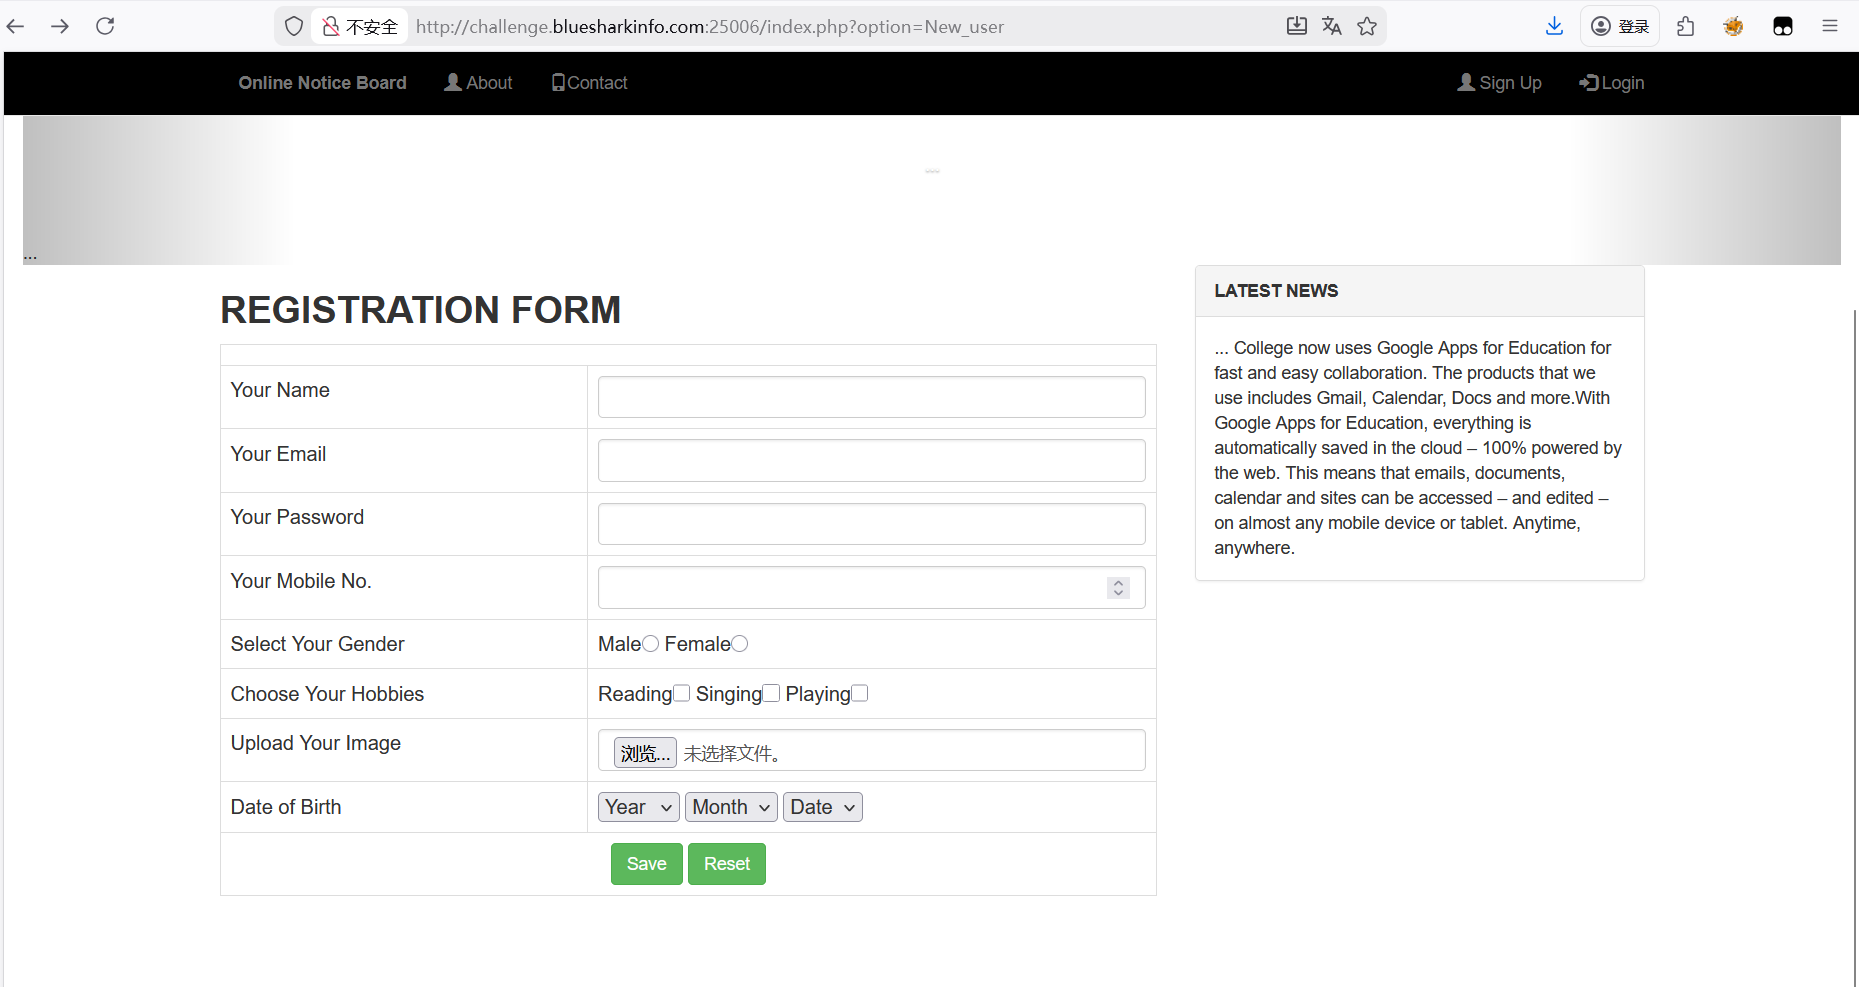Screen dimensions: 1859x987
Task: Check the Reading hobby checkbox
Action: (682, 693)
